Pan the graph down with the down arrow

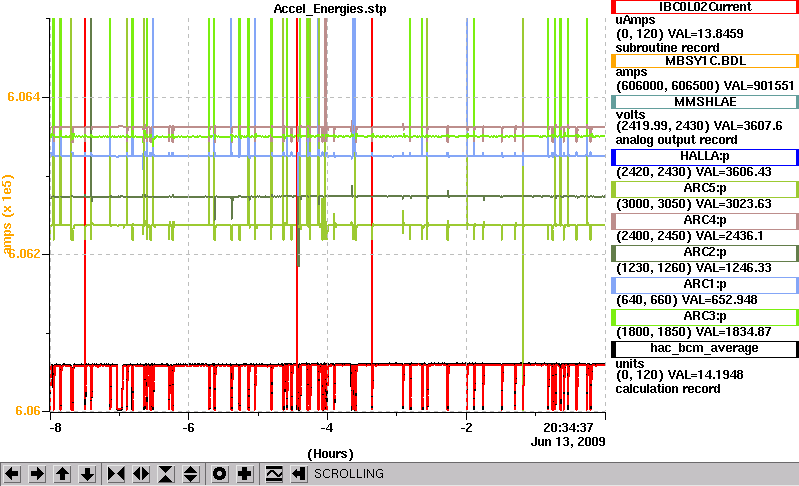click(88, 474)
